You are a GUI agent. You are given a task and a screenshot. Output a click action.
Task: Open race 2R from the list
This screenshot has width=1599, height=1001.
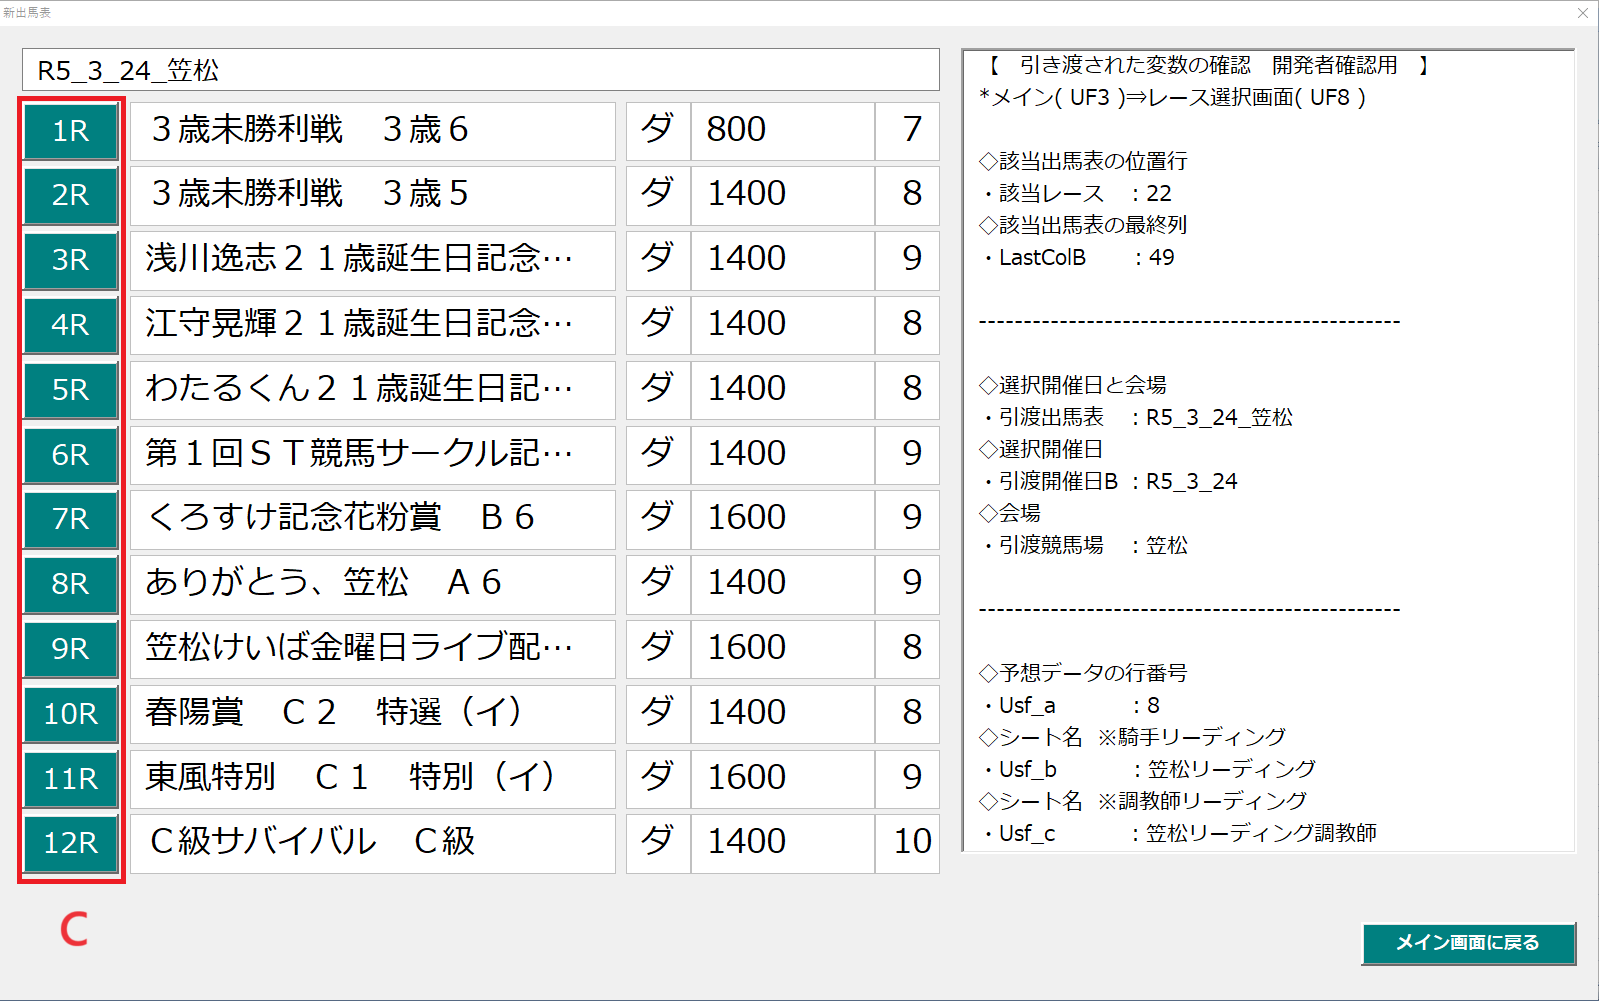[x=71, y=195]
